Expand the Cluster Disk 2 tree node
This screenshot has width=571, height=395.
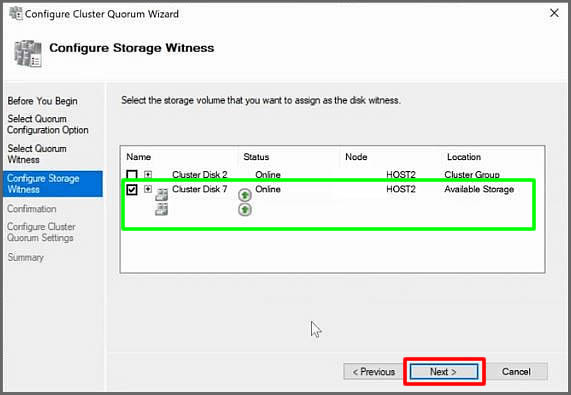click(x=148, y=174)
